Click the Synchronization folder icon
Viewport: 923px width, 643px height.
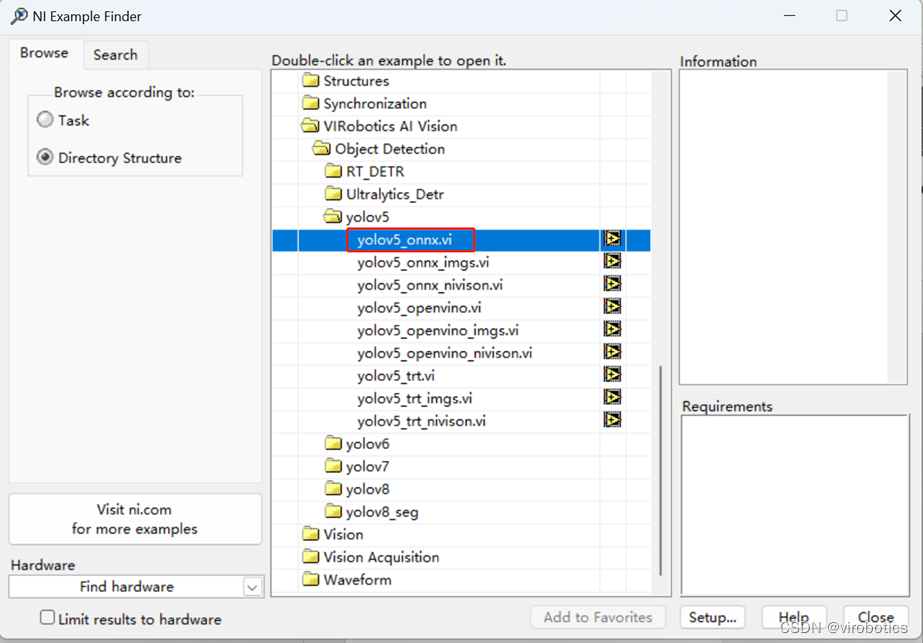[310, 103]
